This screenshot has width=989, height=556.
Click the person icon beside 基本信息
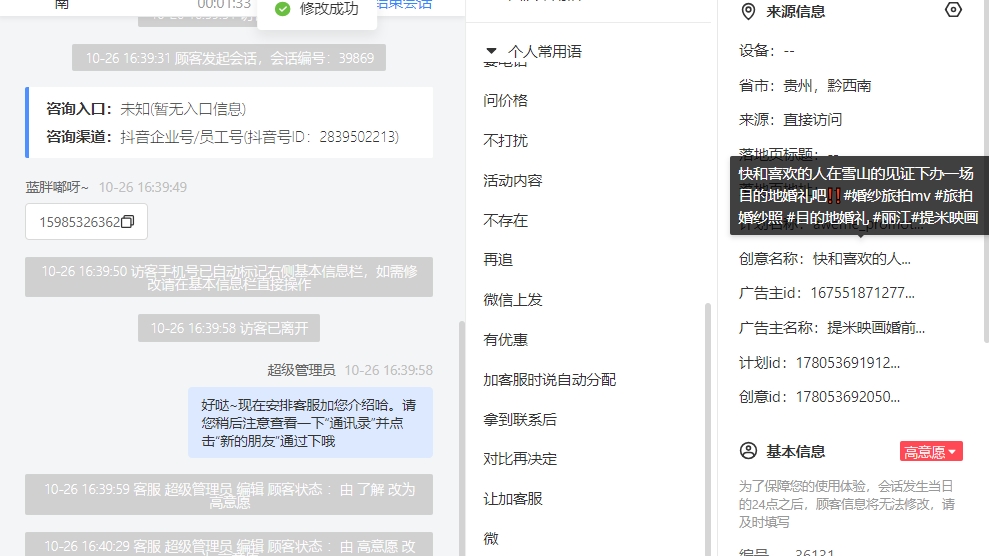click(748, 451)
